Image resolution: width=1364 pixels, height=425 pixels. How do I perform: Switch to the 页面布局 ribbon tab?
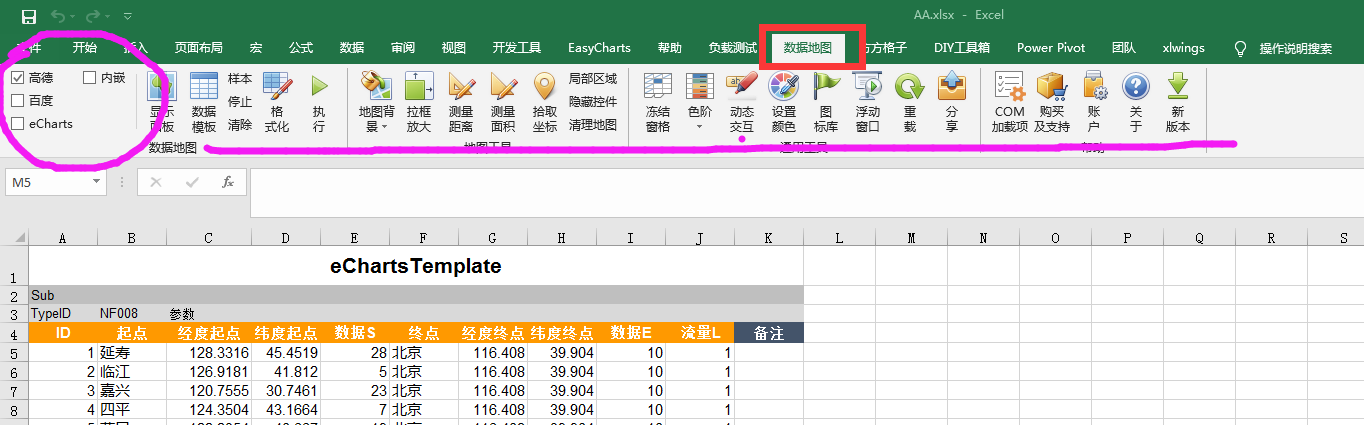pos(198,47)
